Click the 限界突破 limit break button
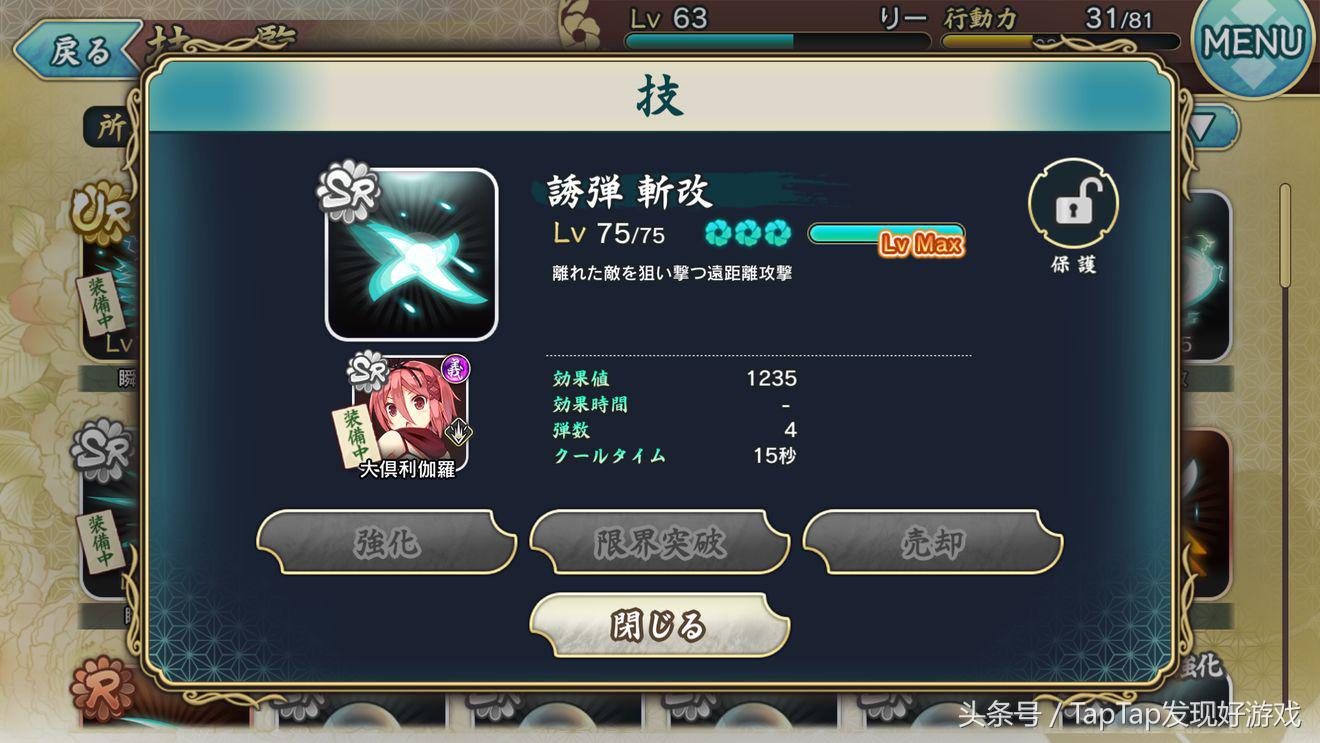This screenshot has height=743, width=1320. 659,543
